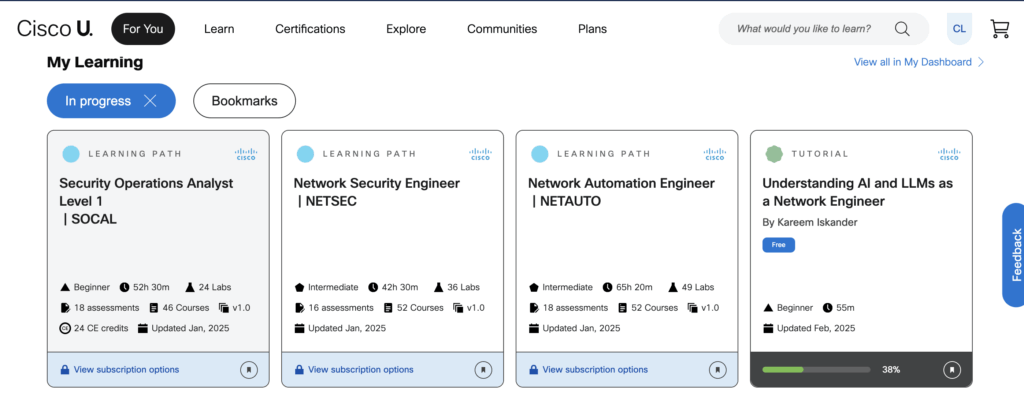Click the search magnifier icon
Viewport: 1024px width, 415px height.
tap(902, 29)
